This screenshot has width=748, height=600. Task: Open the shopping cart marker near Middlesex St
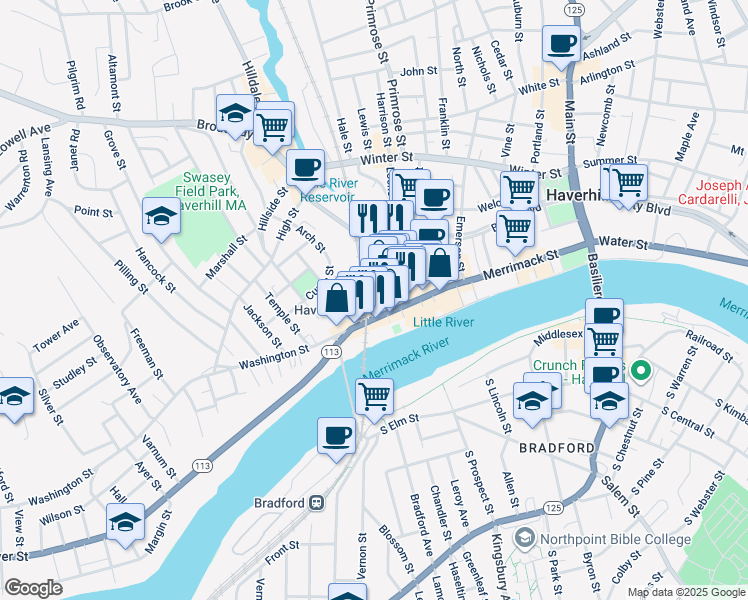point(603,341)
